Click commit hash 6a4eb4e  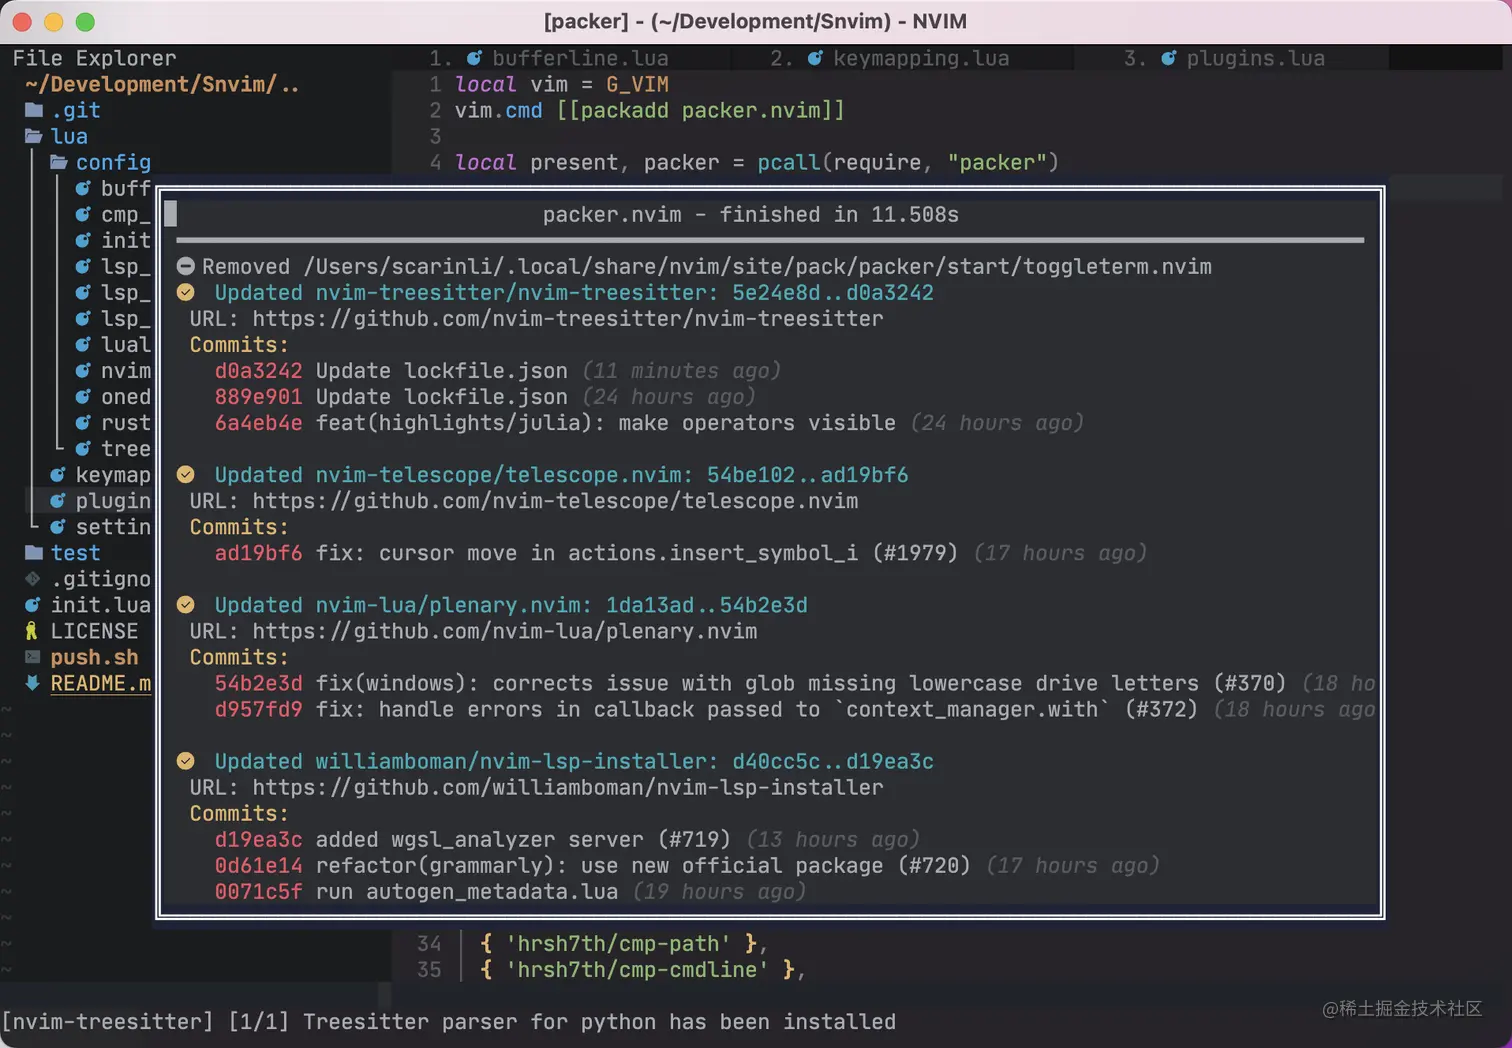pyautogui.click(x=258, y=422)
